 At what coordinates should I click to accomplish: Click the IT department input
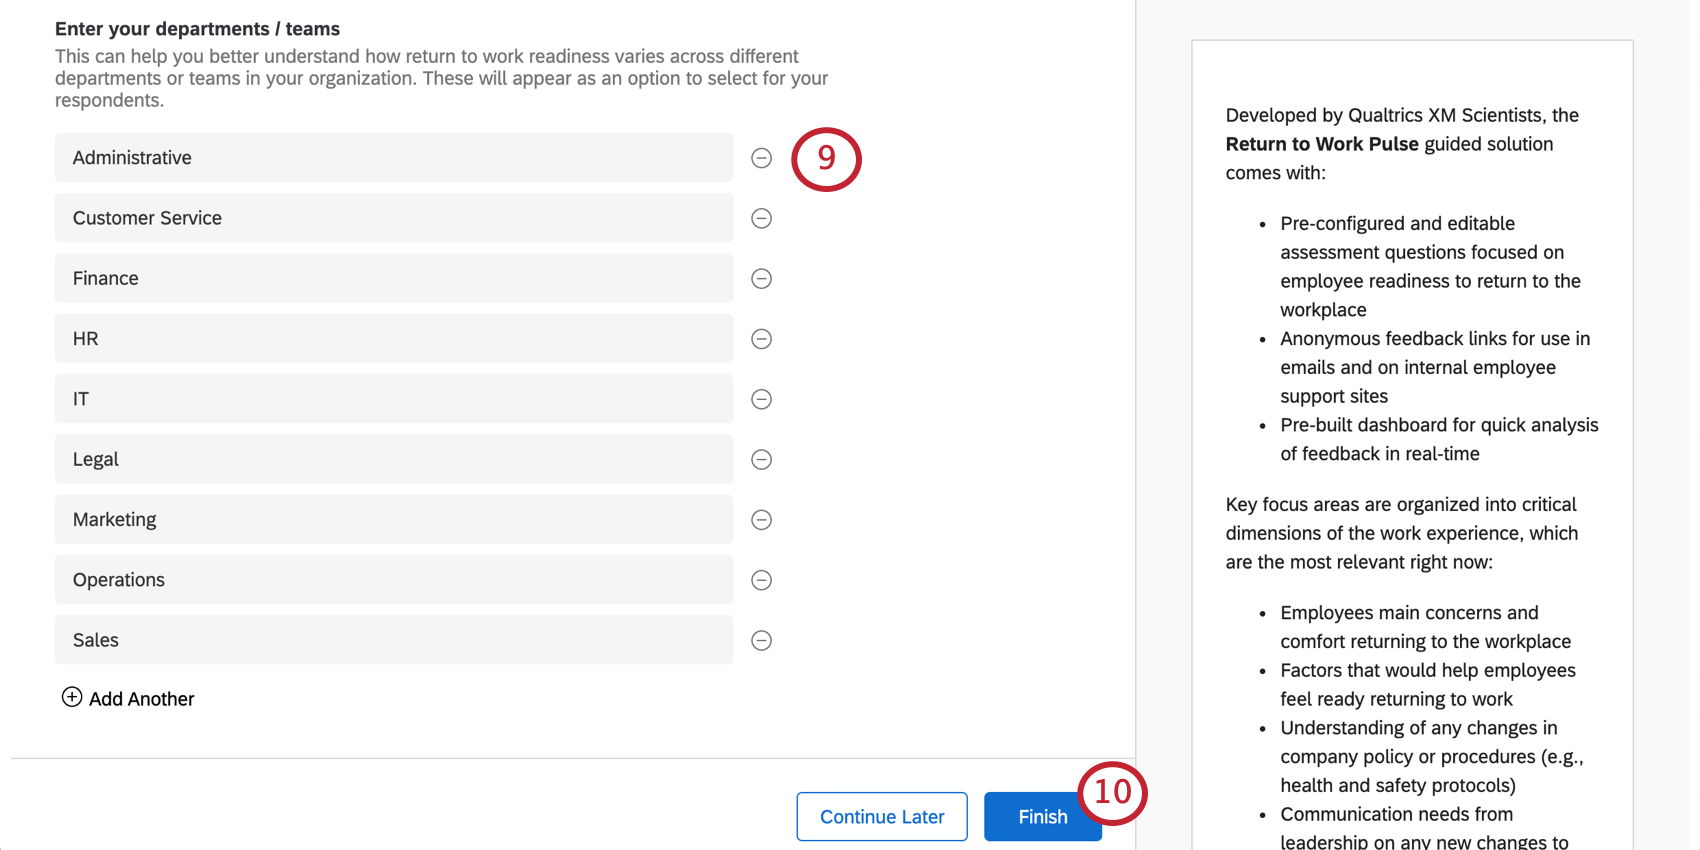393,399
